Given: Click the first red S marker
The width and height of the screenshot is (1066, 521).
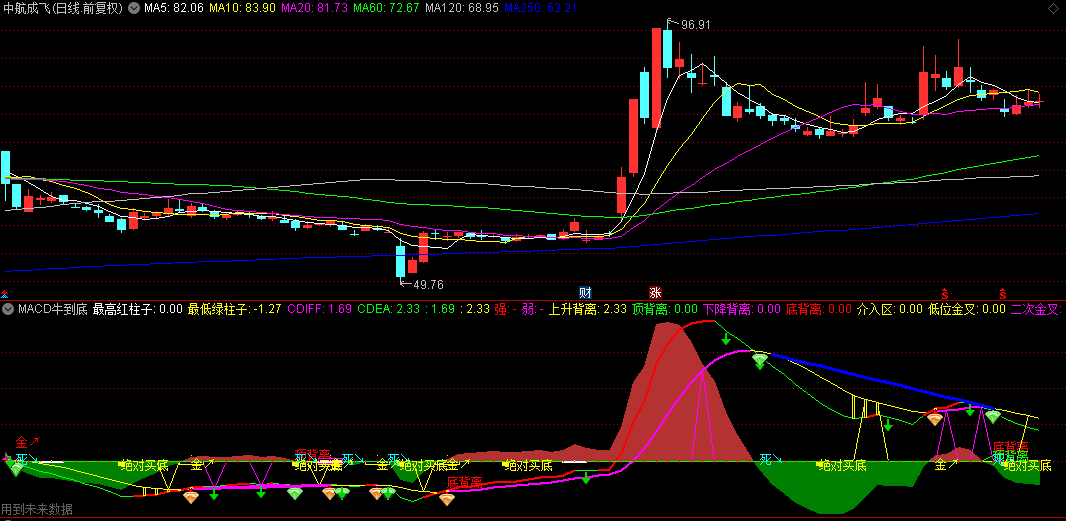Looking at the screenshot, I should 944,294.
